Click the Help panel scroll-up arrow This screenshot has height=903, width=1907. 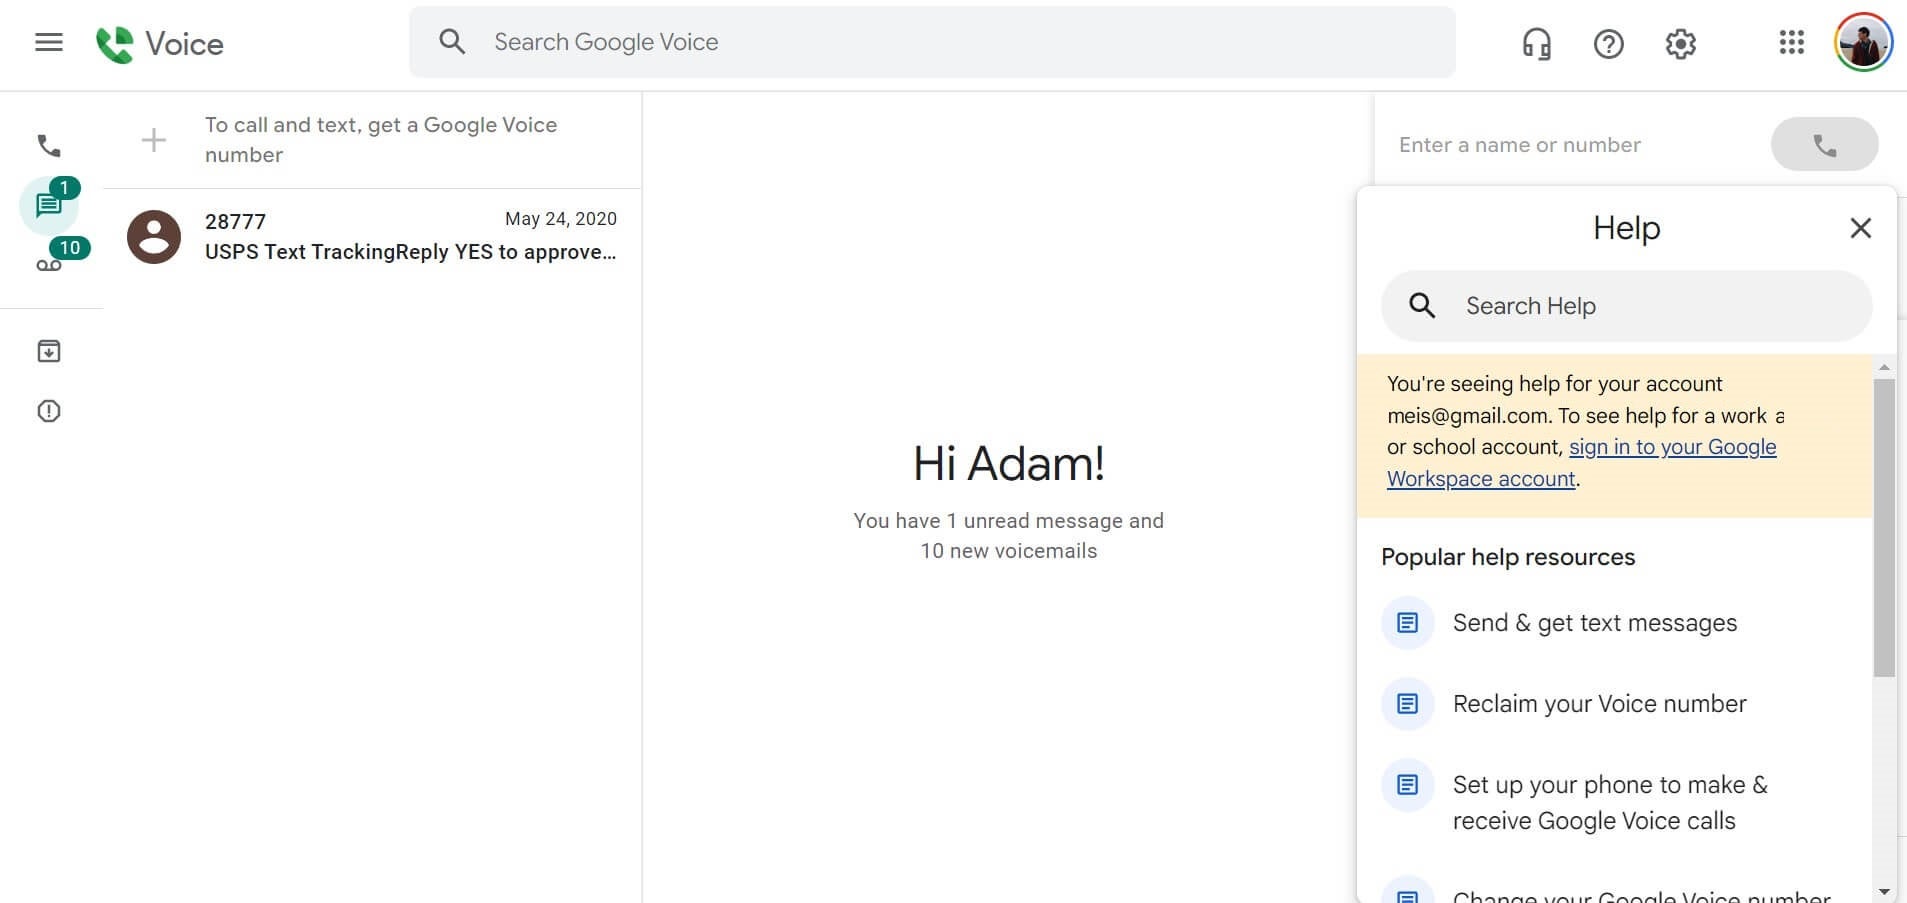[1884, 367]
